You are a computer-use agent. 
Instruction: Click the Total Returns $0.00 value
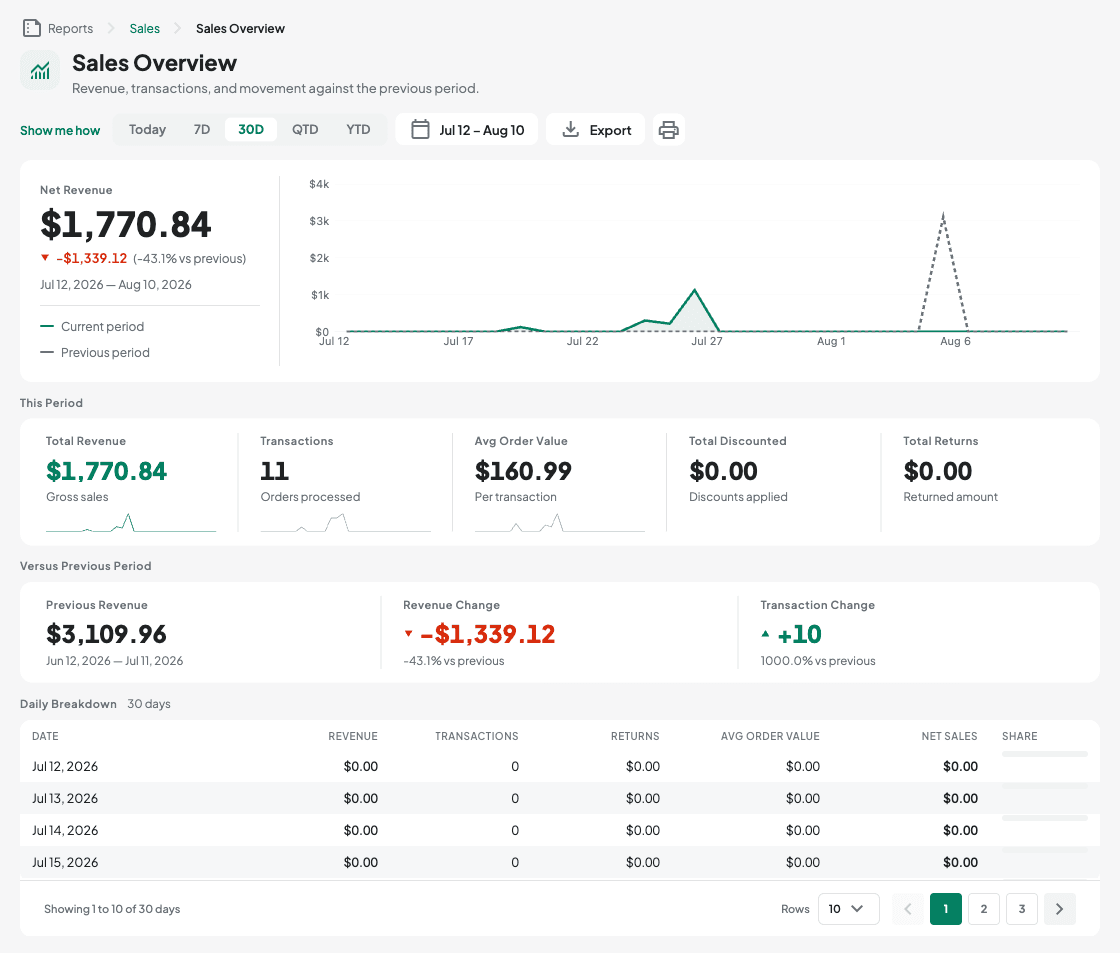(x=937, y=471)
